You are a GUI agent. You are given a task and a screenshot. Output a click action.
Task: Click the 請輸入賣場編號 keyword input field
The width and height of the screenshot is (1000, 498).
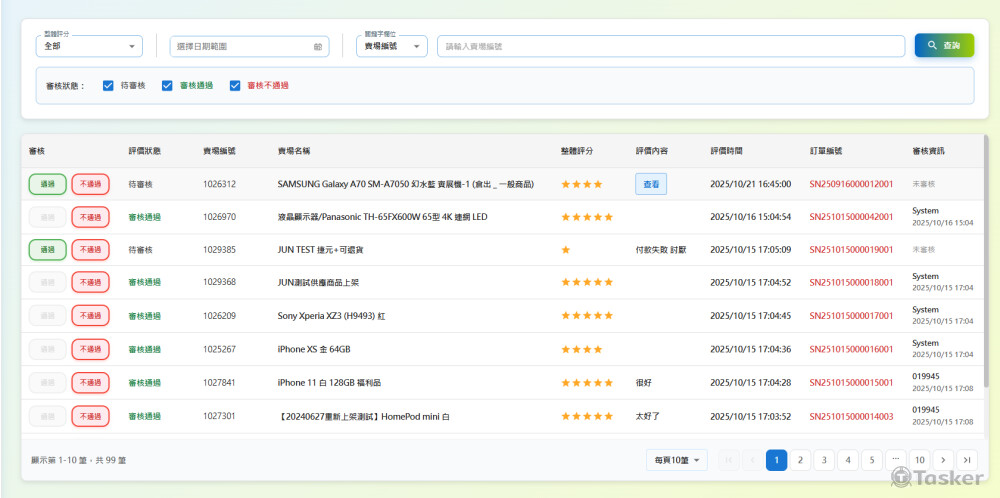point(668,47)
